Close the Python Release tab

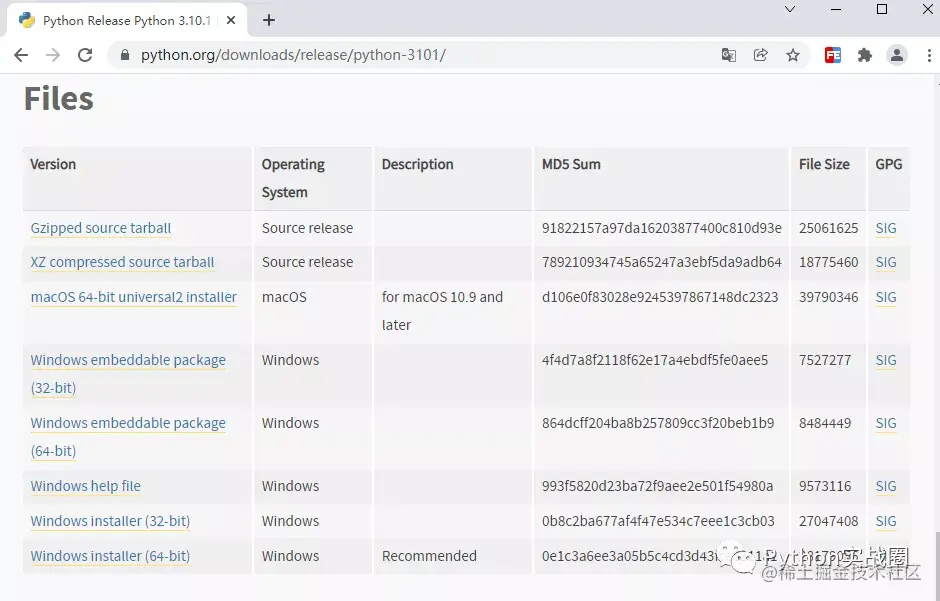point(231,20)
